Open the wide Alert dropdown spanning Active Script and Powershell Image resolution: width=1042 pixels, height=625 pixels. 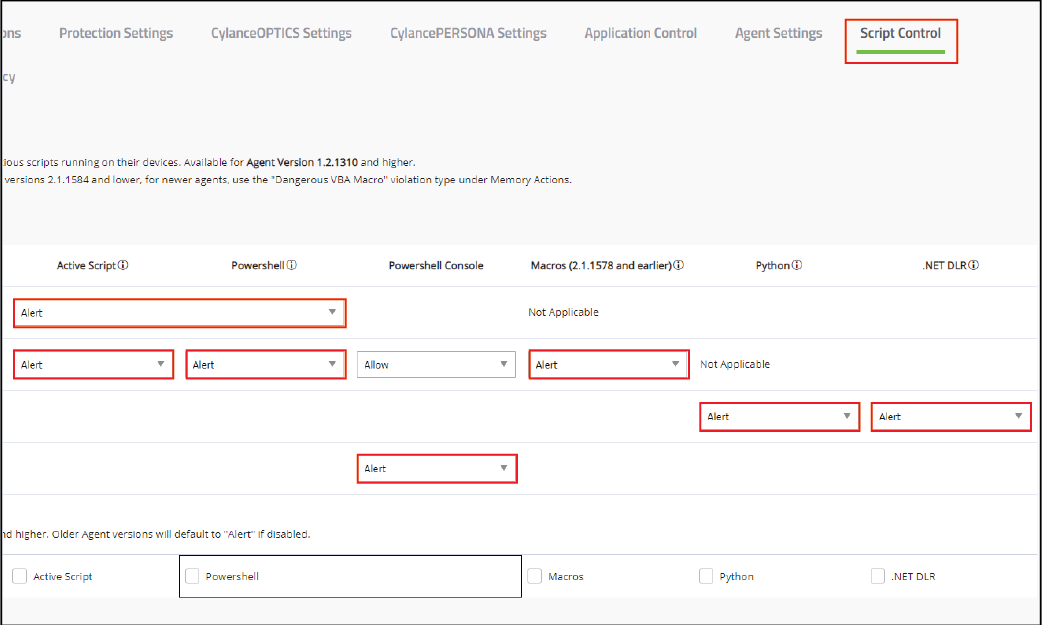179,312
